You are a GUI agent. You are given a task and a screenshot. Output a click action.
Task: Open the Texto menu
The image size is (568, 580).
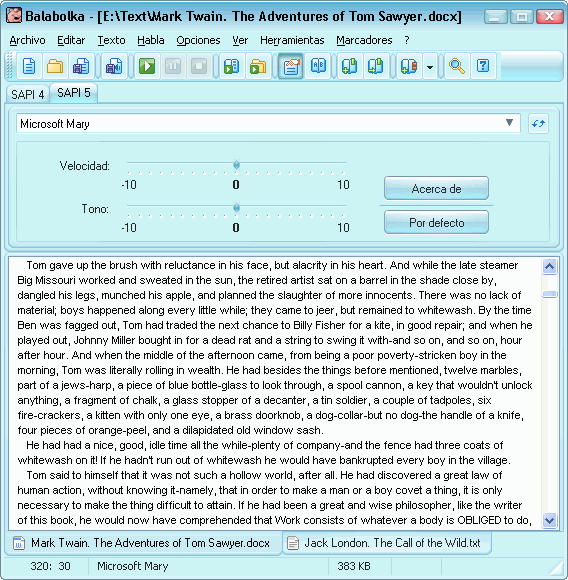[x=111, y=40]
